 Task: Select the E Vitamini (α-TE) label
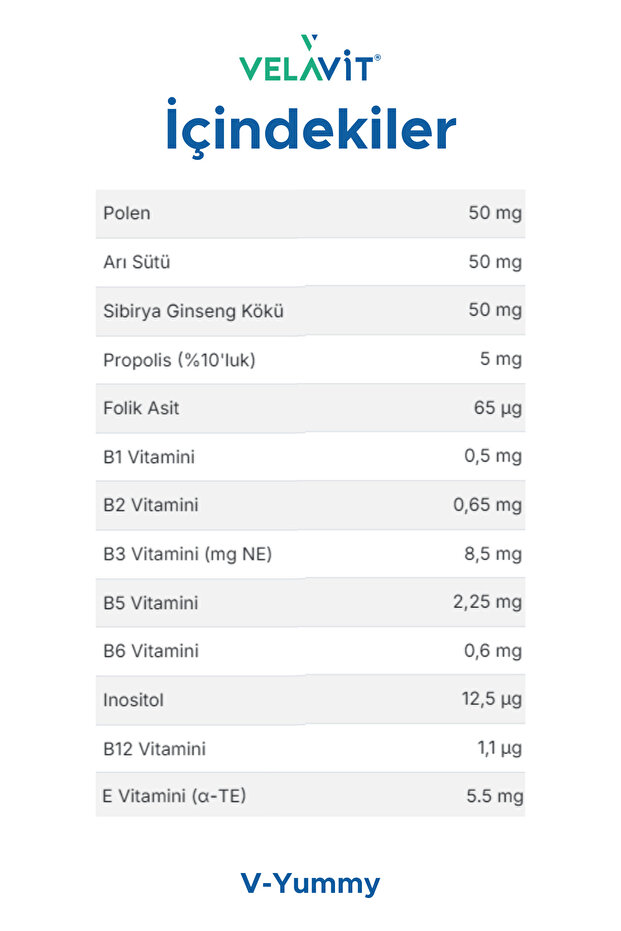(x=174, y=797)
